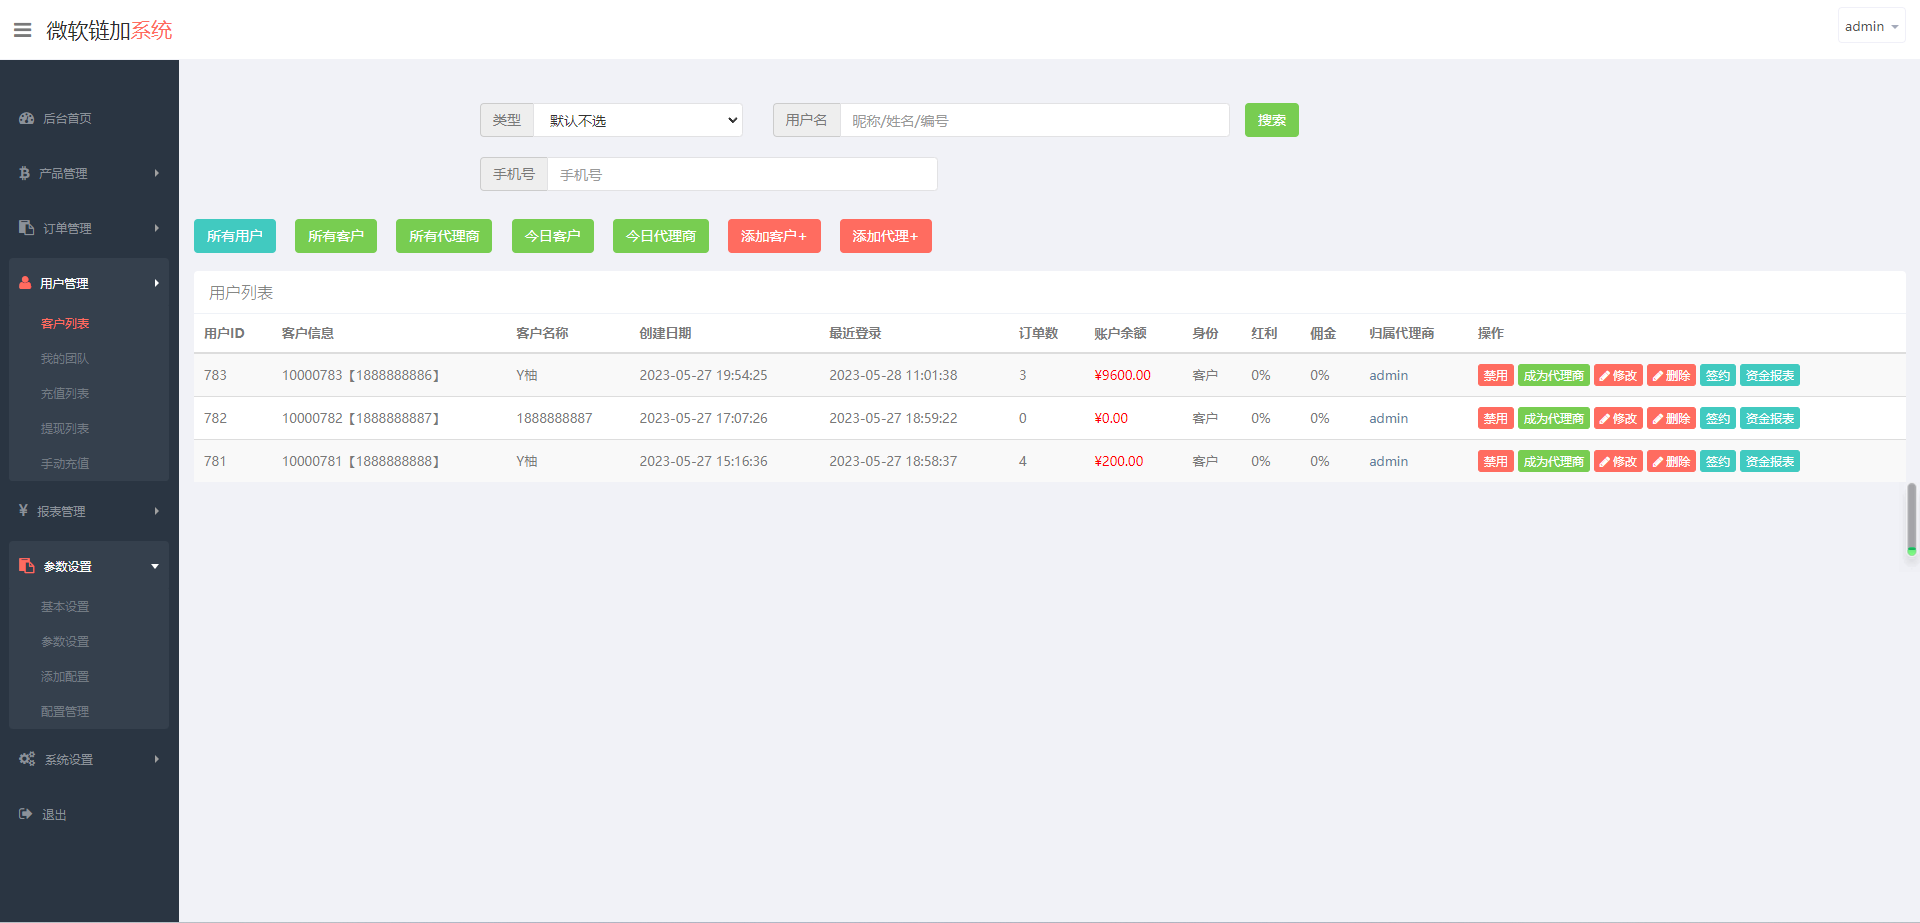Click the bitcoin icon beside 产品管理

coord(25,173)
